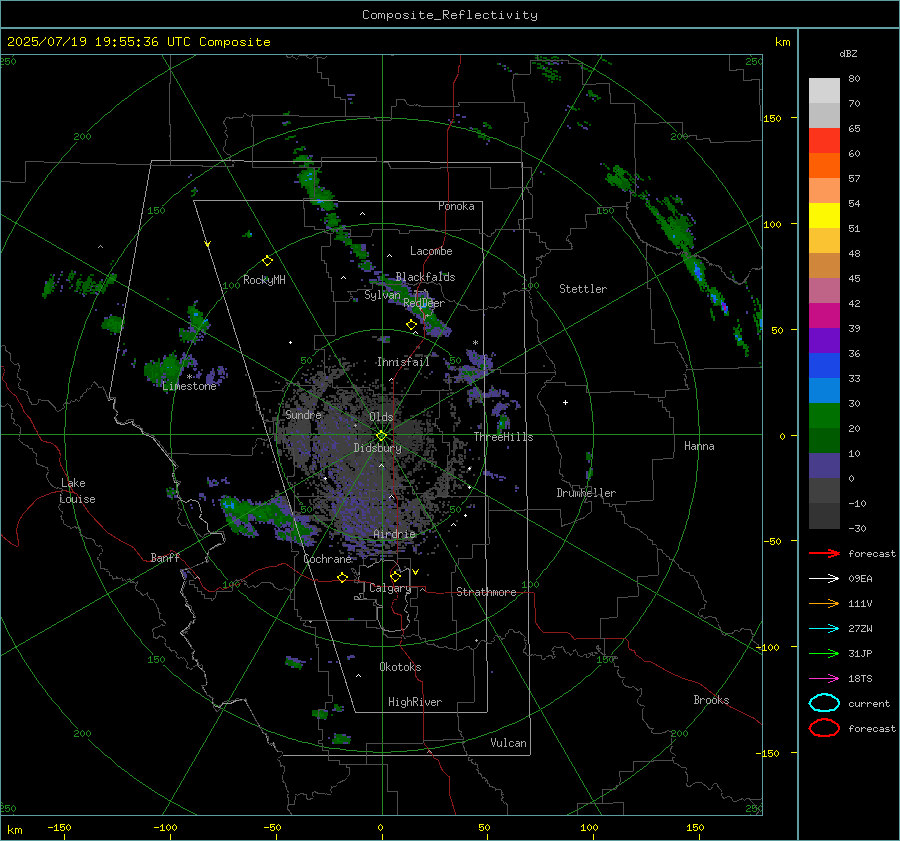This screenshot has height=841, width=900.
Task: Click the Drumheller label
Action: coord(586,493)
